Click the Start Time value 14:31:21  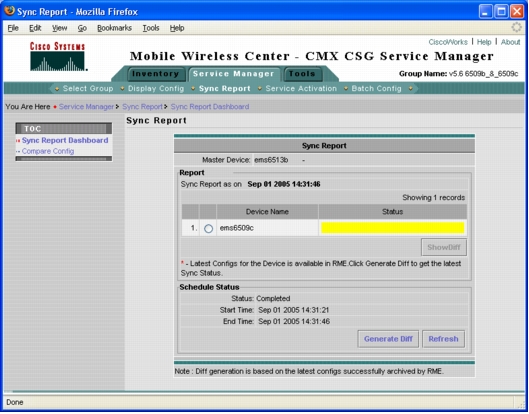click(x=294, y=310)
